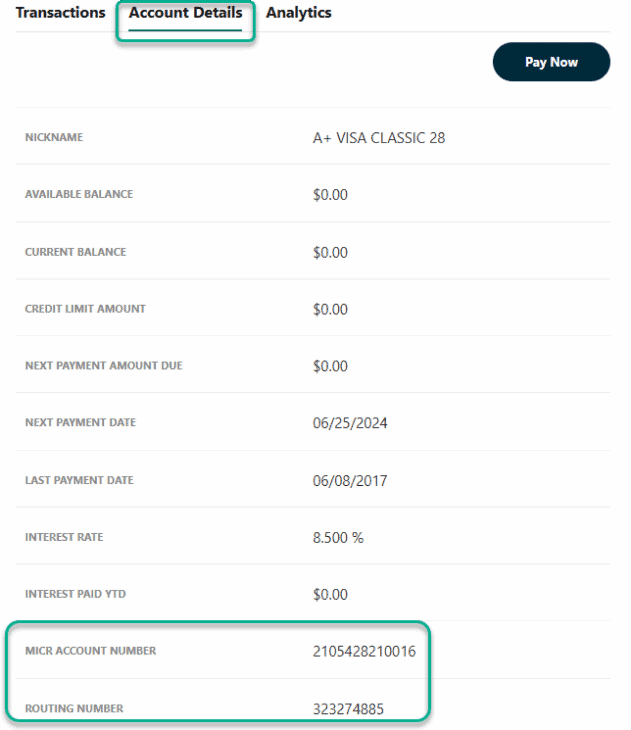
Task: Select the Next Payment Amount Due label
Action: (x=103, y=366)
